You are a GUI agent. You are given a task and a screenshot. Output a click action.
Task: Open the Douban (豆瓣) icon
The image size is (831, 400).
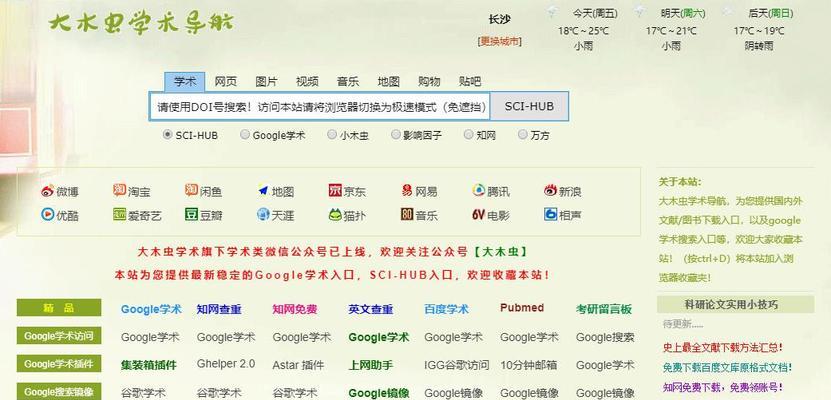click(191, 215)
